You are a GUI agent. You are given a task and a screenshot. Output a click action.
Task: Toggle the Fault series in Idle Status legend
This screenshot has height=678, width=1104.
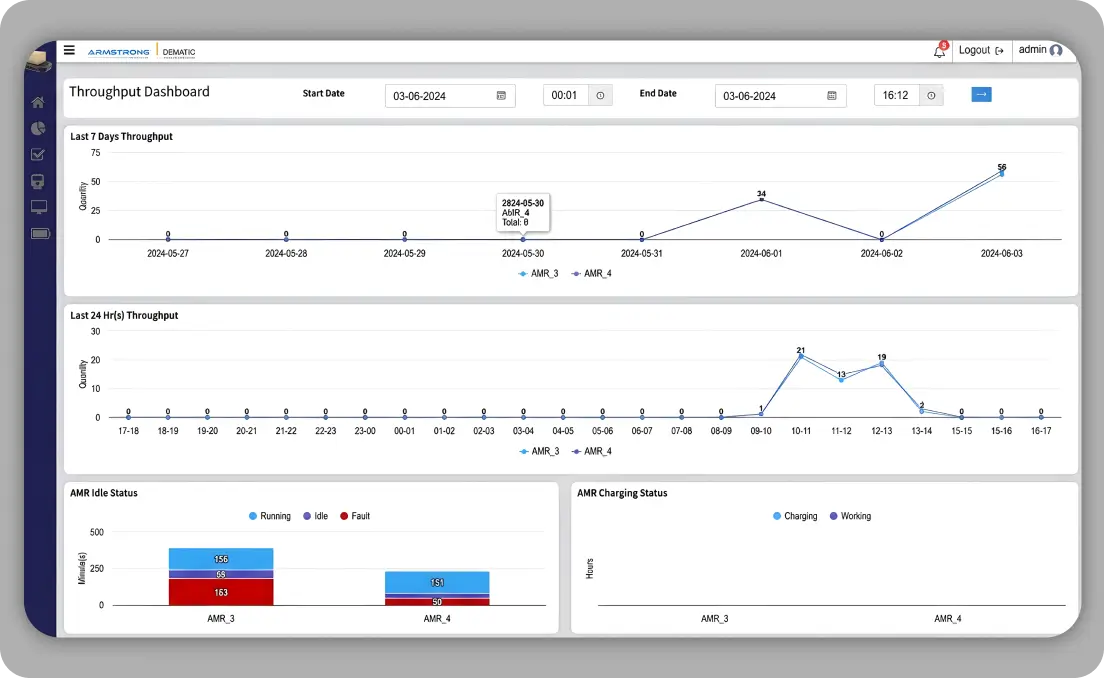point(355,516)
